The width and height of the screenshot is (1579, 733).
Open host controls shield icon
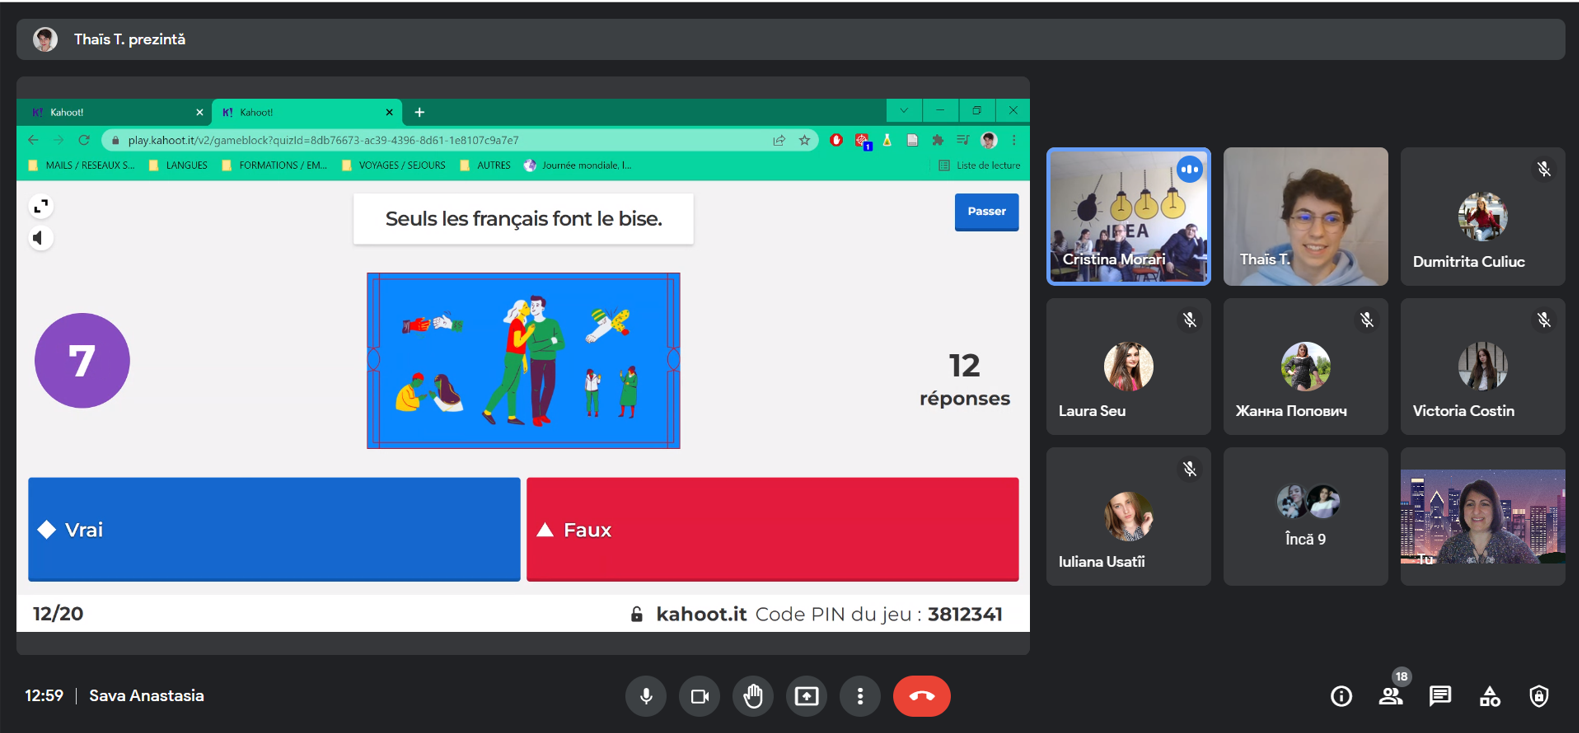pos(1538,696)
